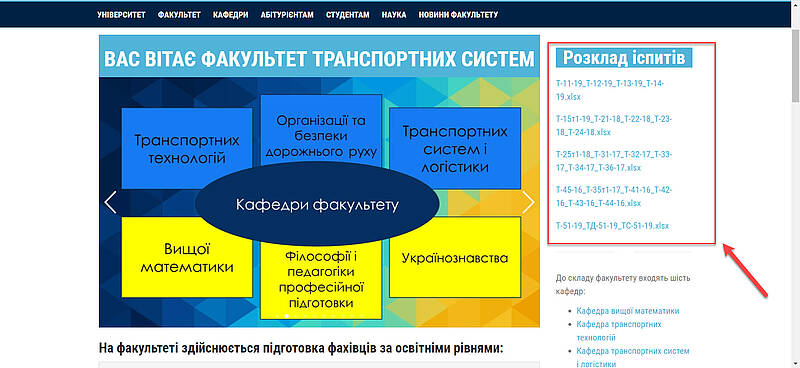Select АБІТУРІЄНТАМ in the top navigation
The width and height of the screenshot is (800, 368).
pos(287,15)
